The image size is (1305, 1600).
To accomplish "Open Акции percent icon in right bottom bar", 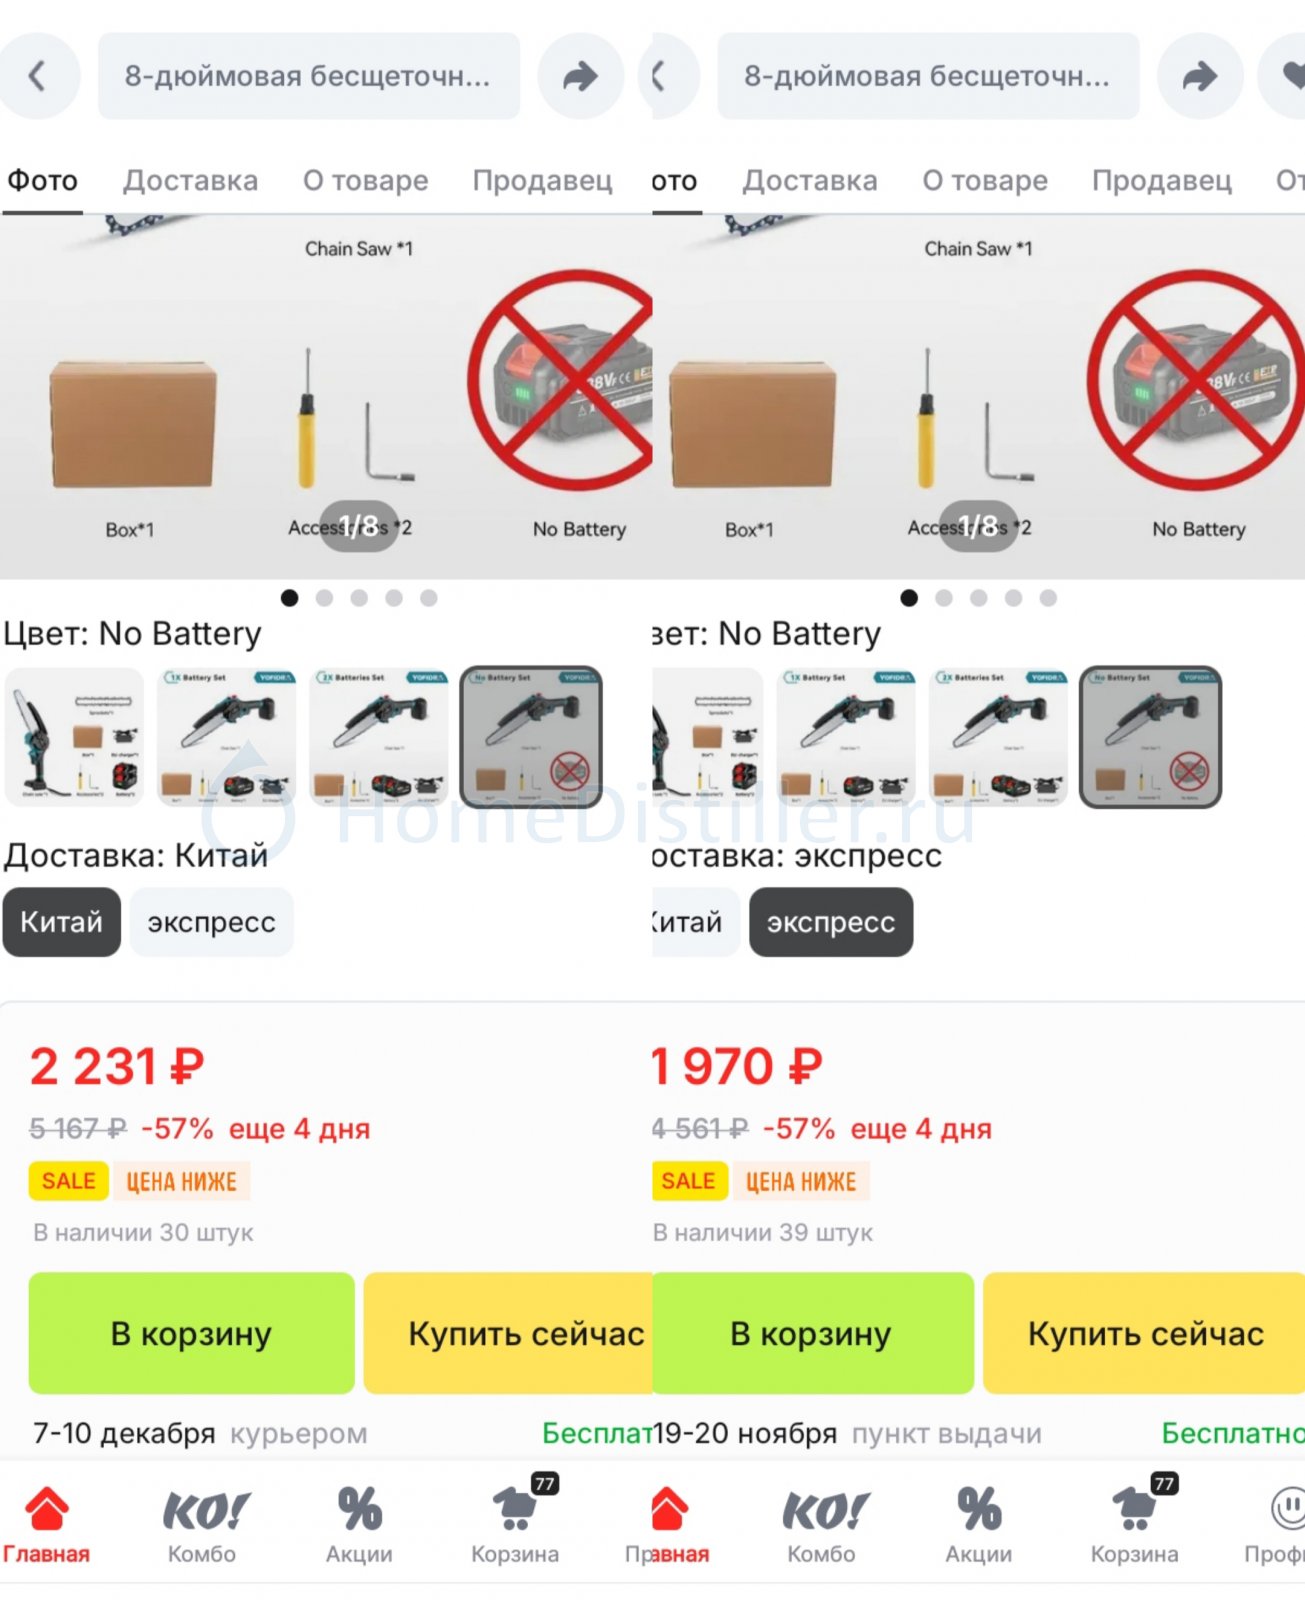I will click(979, 1524).
